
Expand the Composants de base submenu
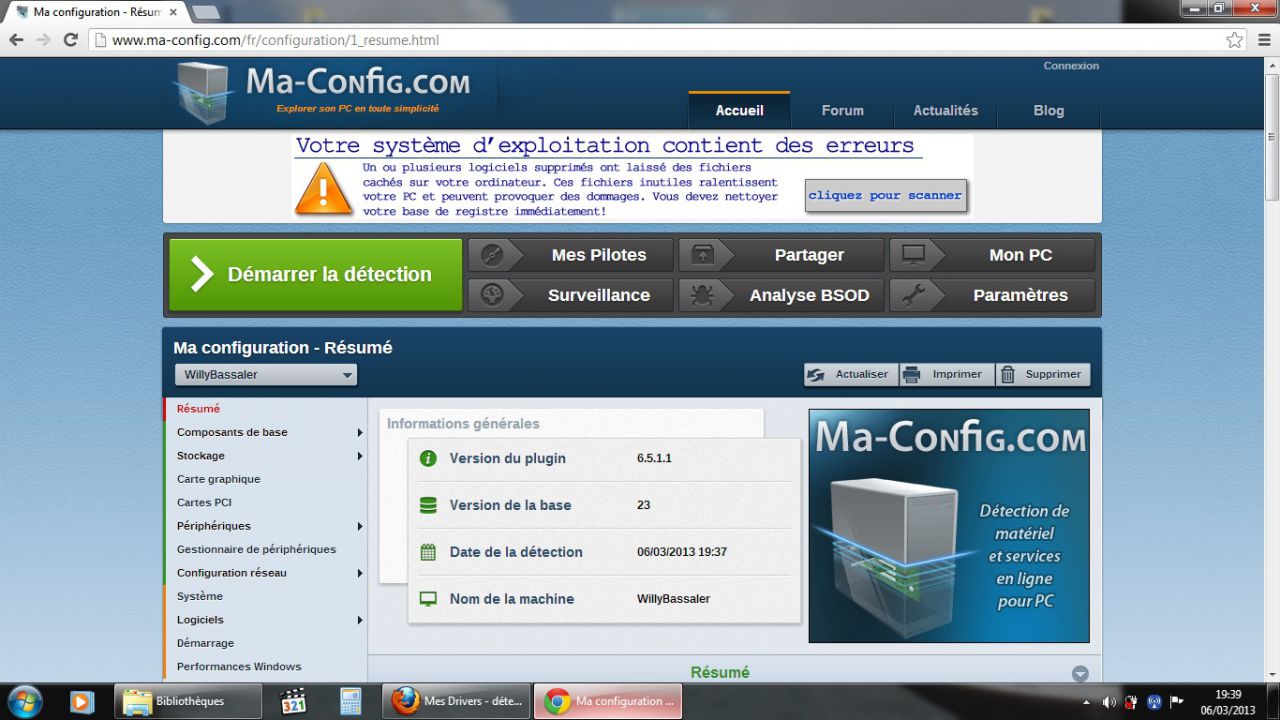(359, 433)
